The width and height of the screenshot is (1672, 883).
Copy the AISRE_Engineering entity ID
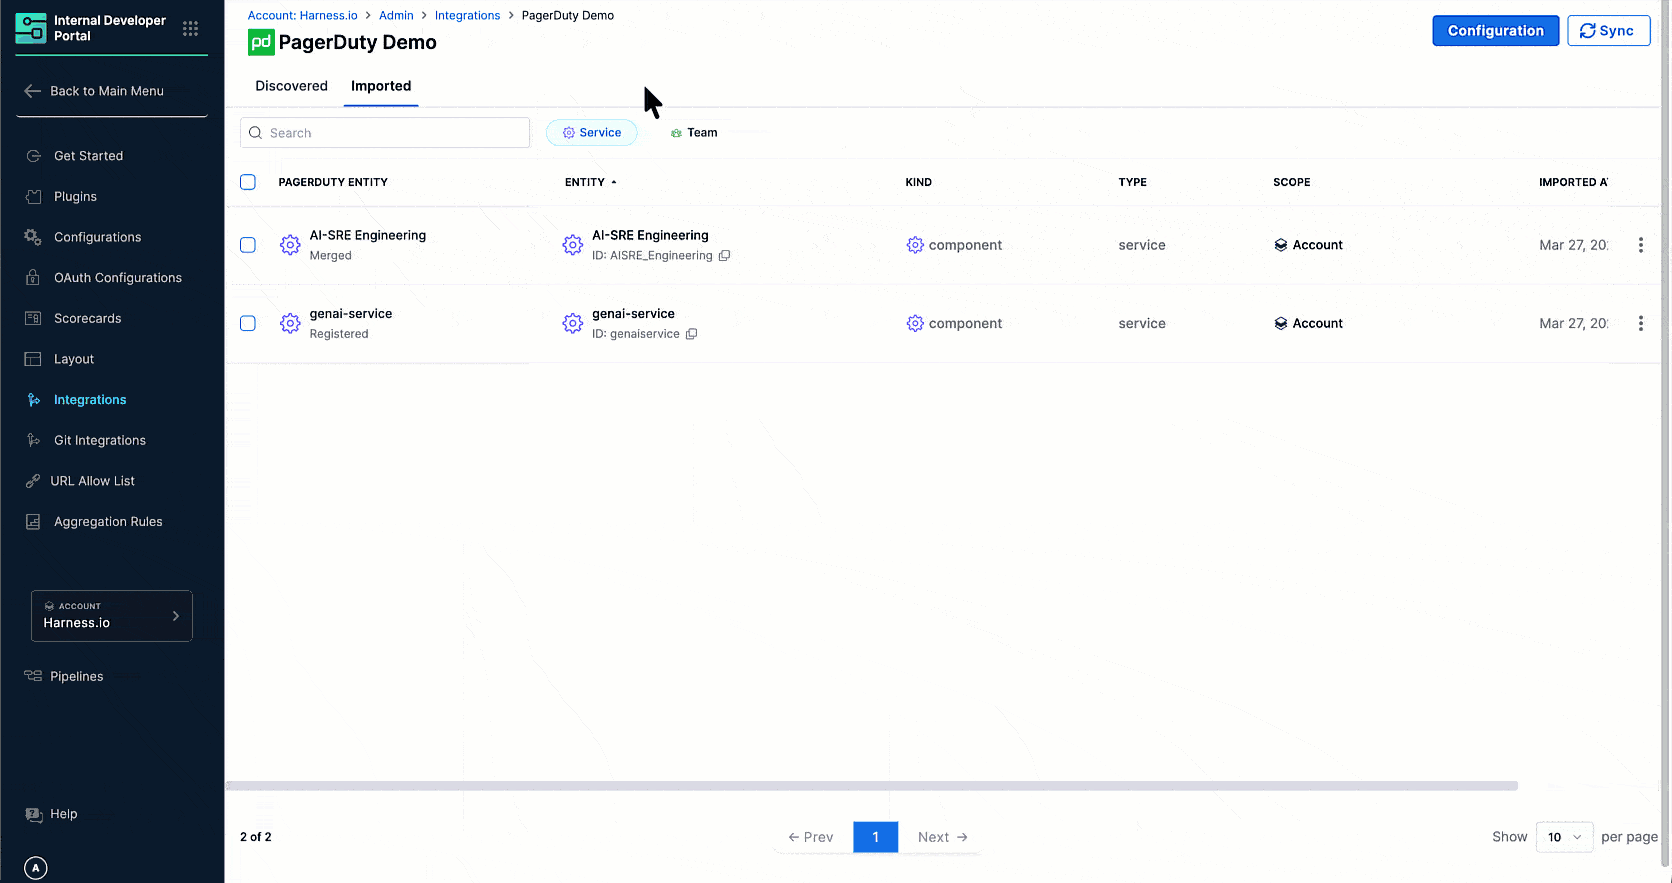click(725, 256)
